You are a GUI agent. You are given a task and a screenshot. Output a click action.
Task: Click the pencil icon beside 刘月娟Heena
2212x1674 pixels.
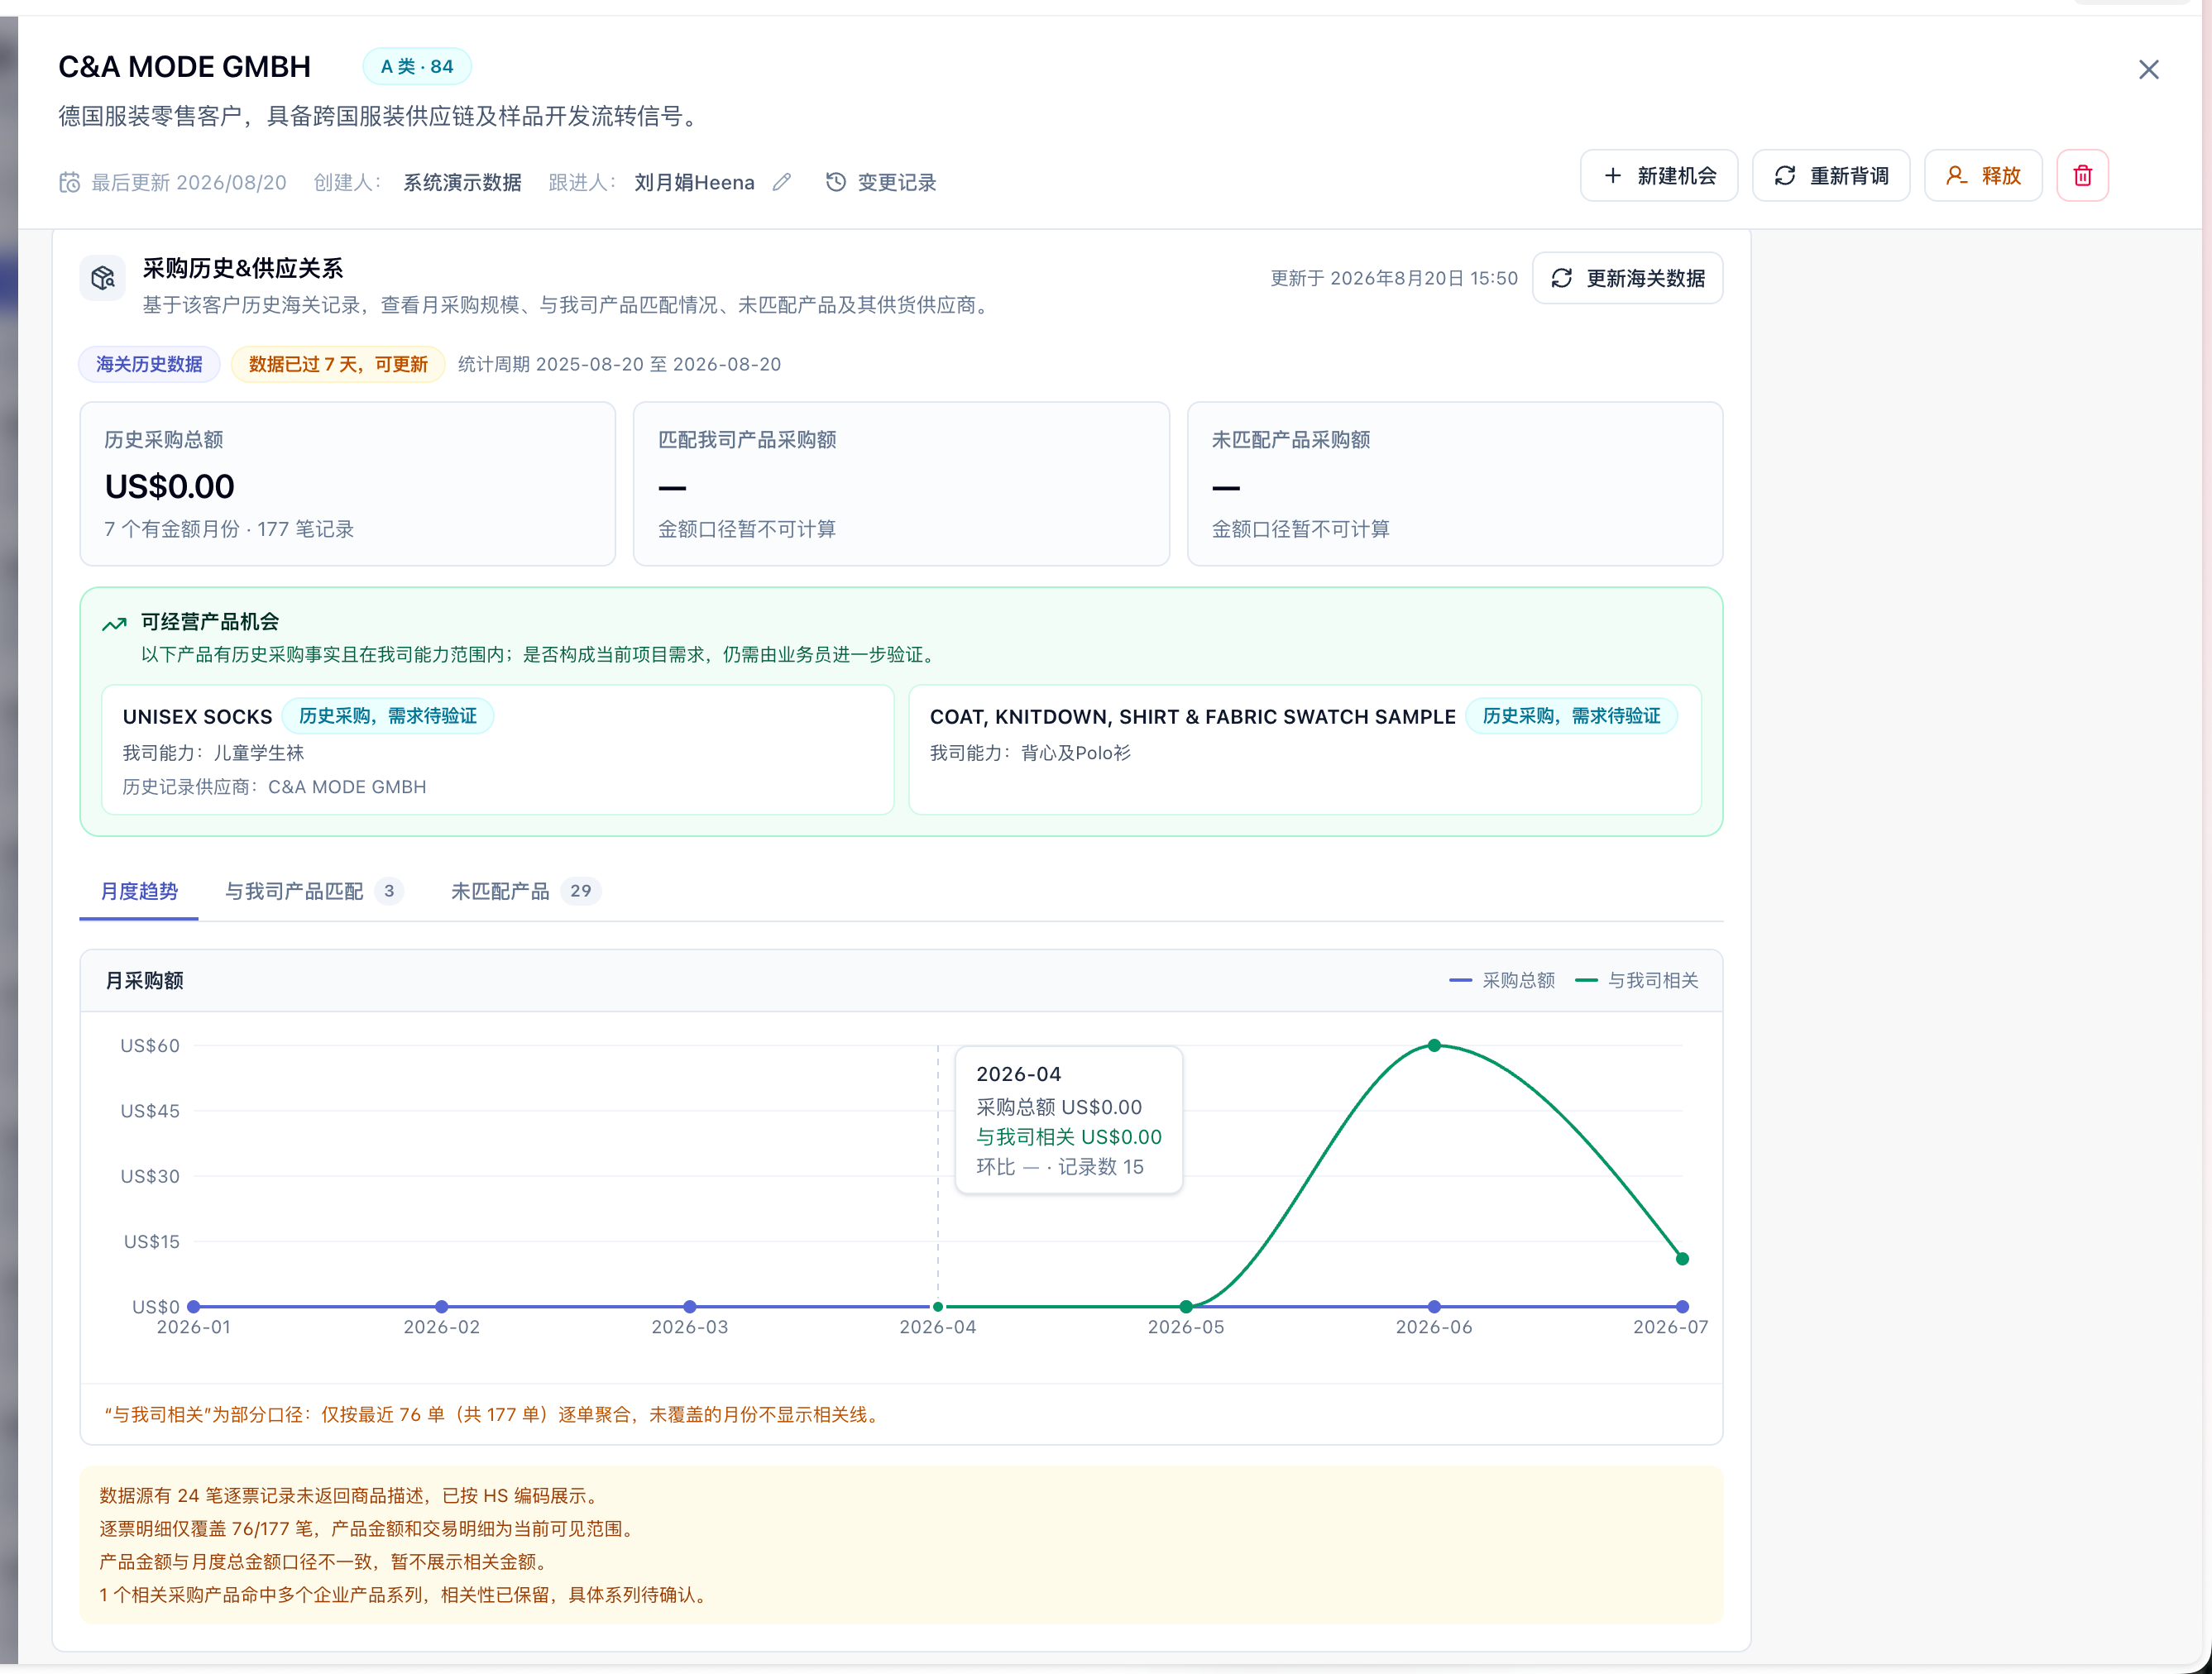coord(782,182)
